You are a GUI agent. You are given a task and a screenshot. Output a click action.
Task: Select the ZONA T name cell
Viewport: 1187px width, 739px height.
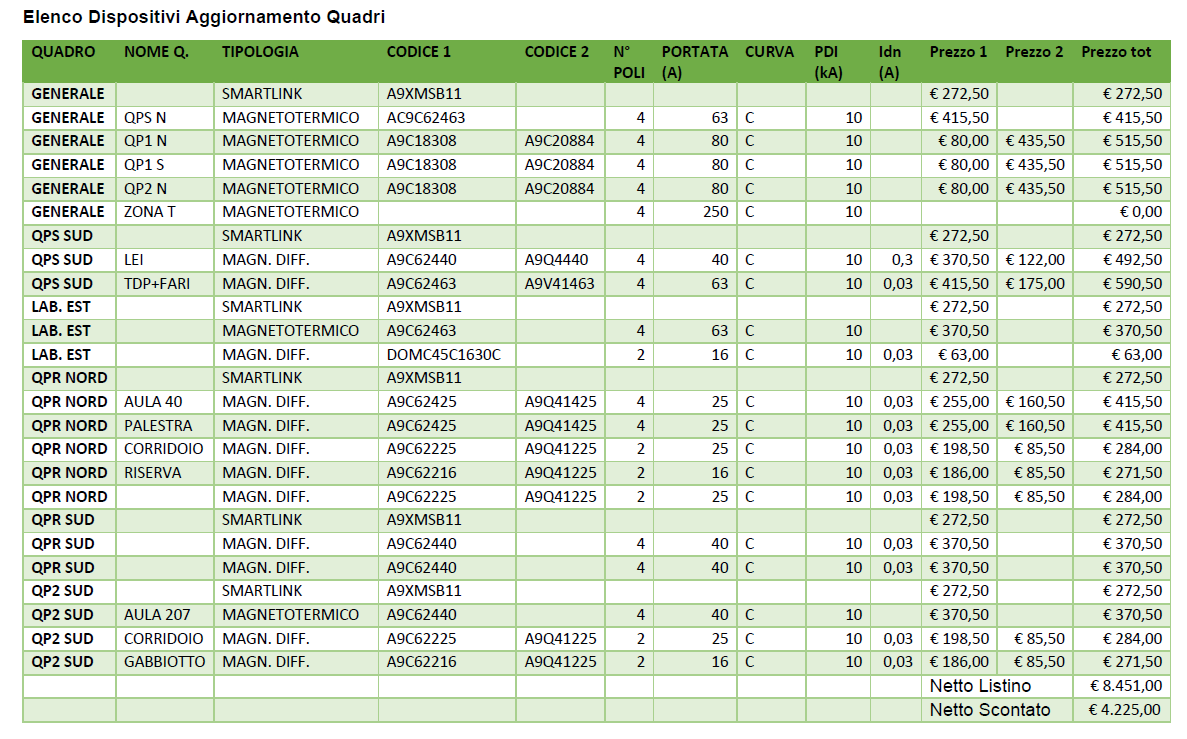148,212
